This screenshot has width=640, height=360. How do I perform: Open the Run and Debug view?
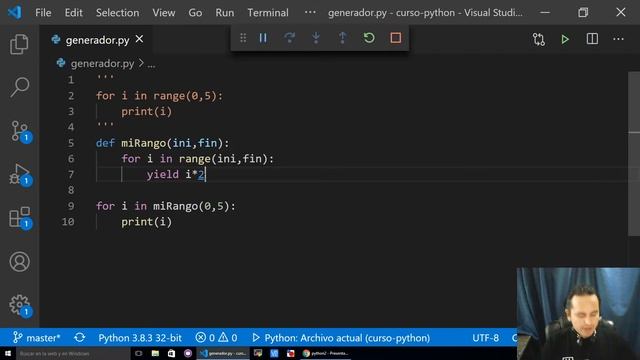point(19,174)
